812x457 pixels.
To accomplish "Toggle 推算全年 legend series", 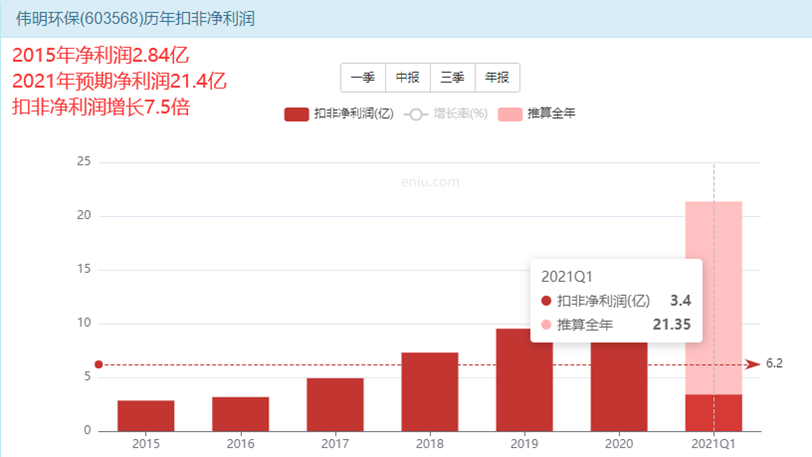I will coord(536,113).
